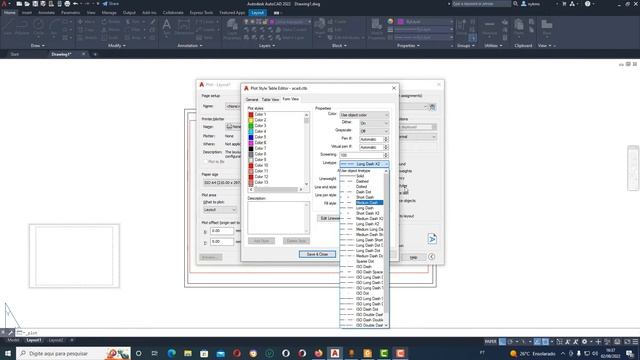Click Help button in Plot dialog
This screenshot has width=640, height=360.
pos(413,258)
